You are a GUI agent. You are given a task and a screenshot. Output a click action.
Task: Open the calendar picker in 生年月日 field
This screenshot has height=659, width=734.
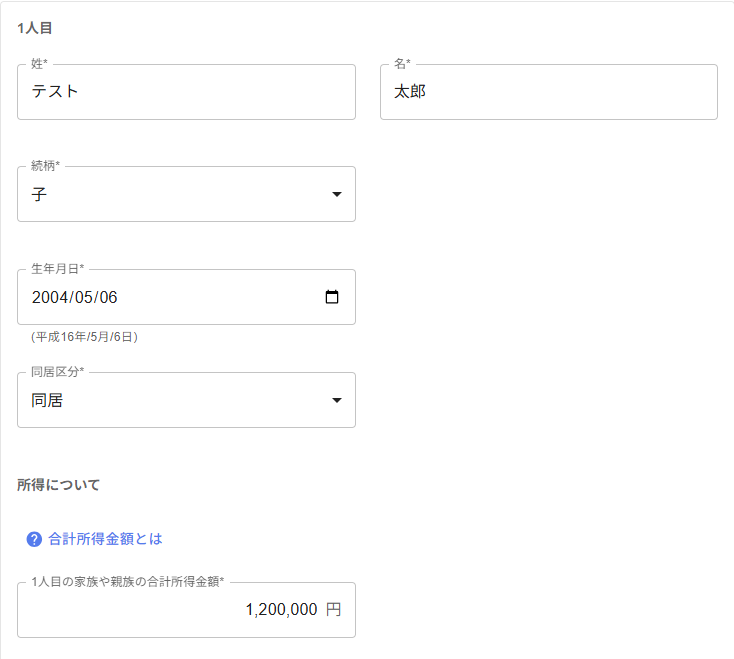click(332, 297)
